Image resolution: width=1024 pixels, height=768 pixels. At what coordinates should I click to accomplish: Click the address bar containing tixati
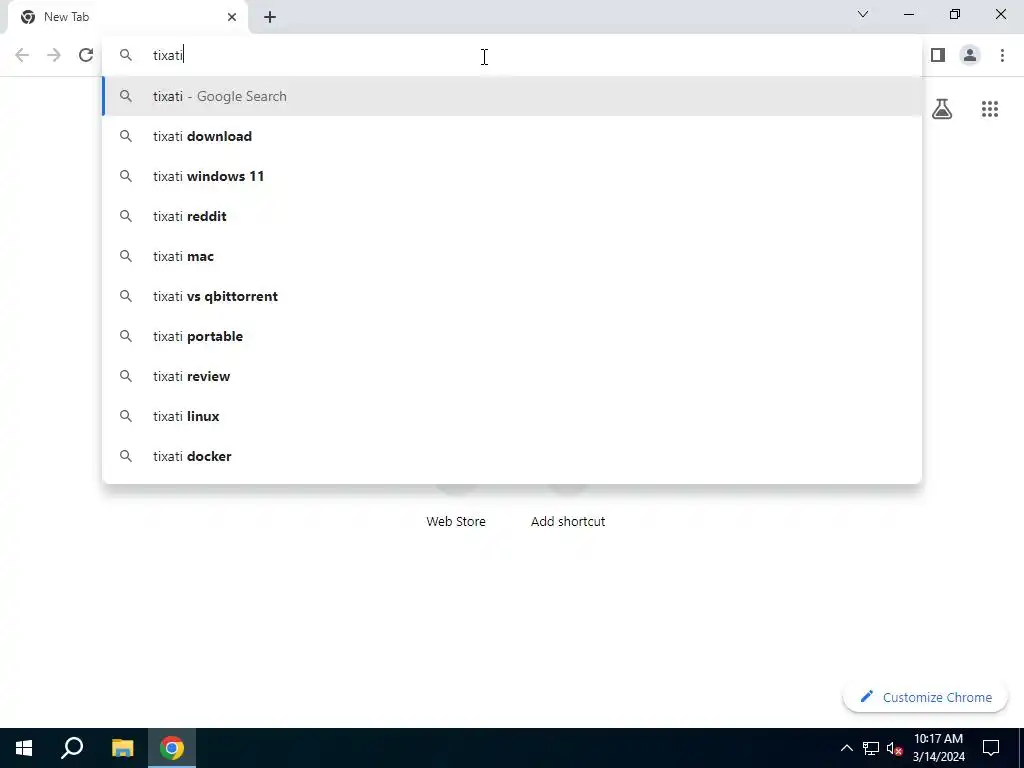512,55
